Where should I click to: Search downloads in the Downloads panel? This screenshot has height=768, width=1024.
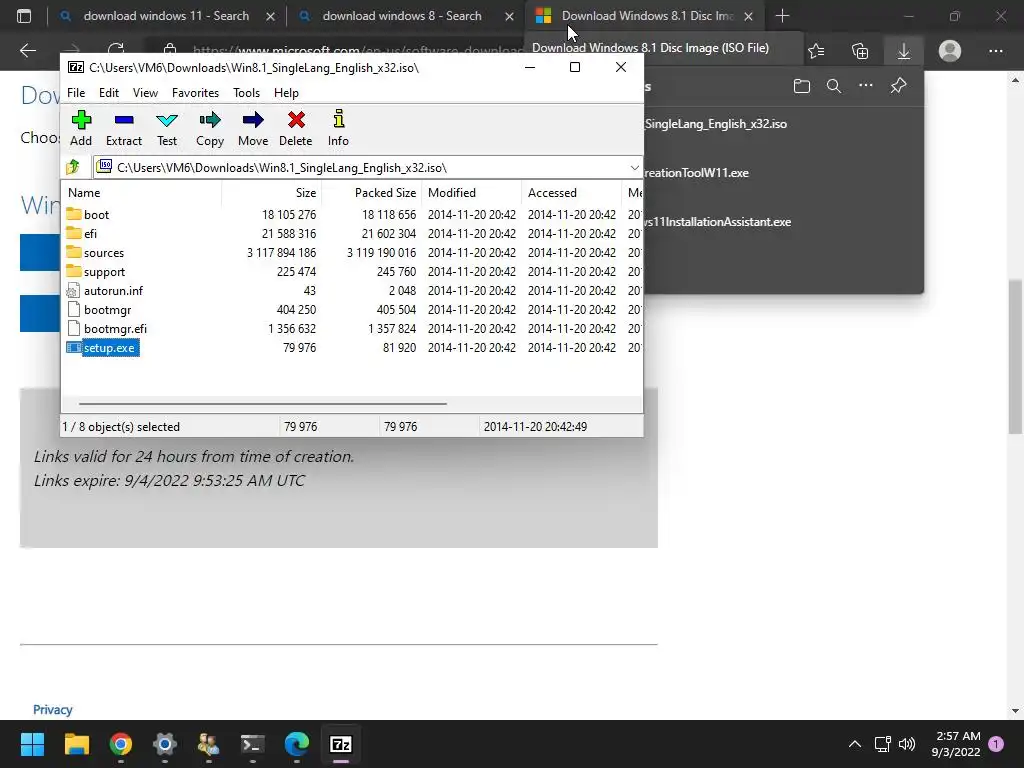(834, 86)
